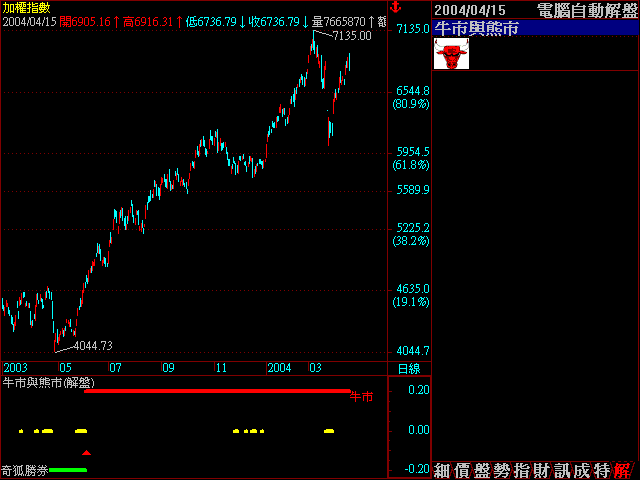The height and width of the screenshot is (480, 640).
Task: Click the red anchor icon above price axis
Action: [395, 7]
